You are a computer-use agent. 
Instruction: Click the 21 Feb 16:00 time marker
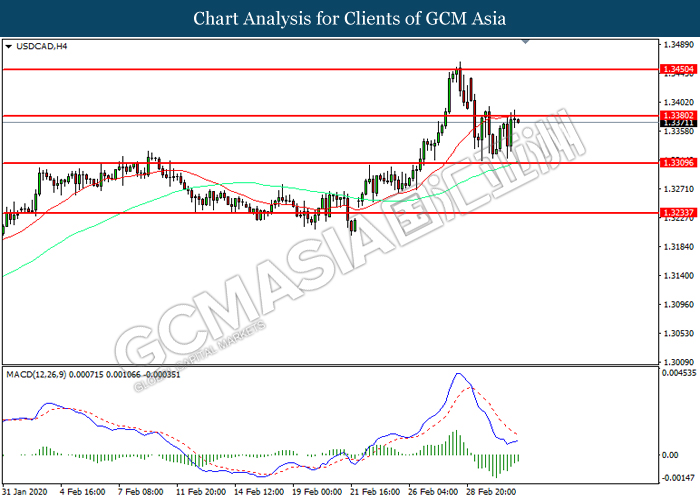[375, 492]
